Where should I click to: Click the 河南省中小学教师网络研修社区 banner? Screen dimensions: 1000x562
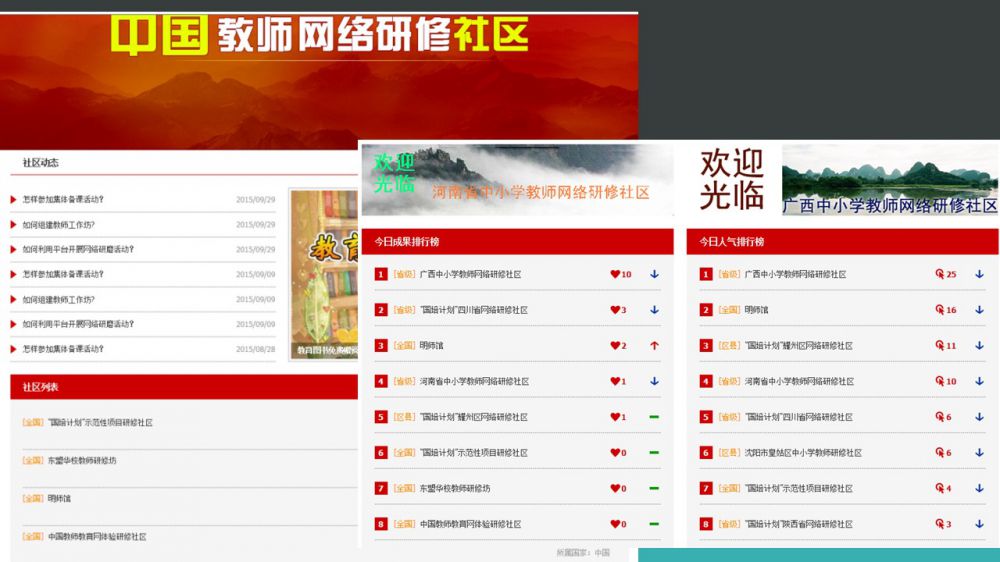516,180
